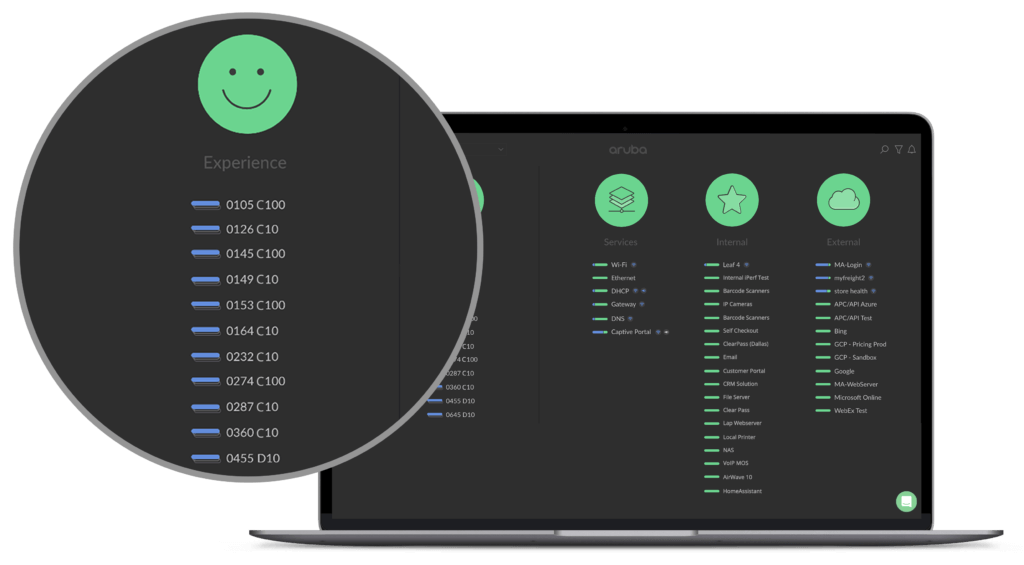Open the search magnifier icon
The height and width of the screenshot is (565, 1024).
[x=884, y=150]
